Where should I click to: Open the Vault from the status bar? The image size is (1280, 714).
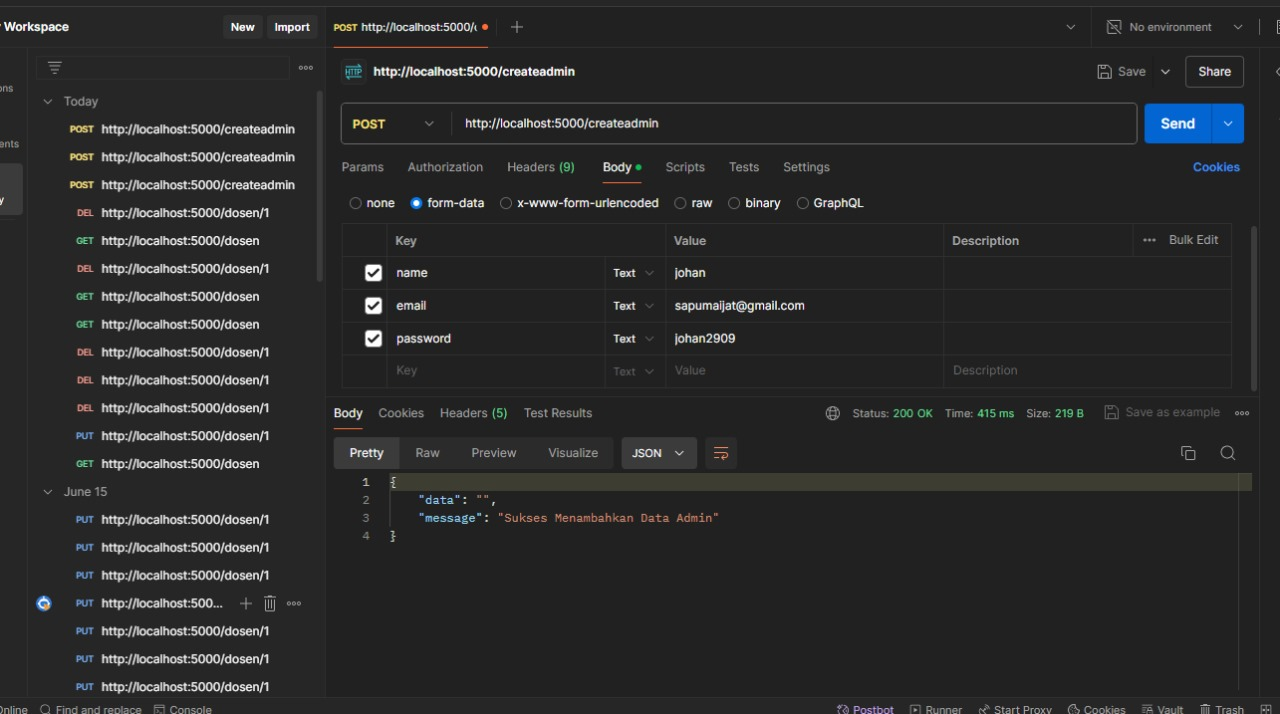[1162, 709]
